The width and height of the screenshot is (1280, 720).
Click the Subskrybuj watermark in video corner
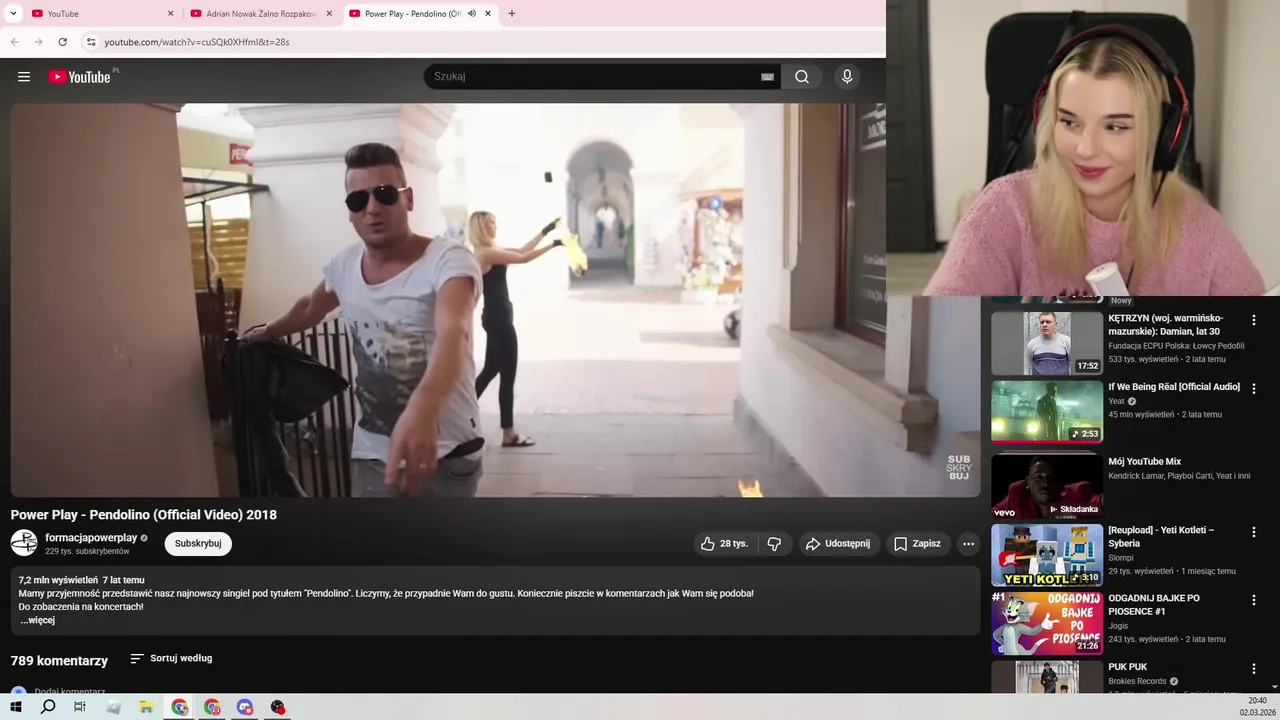click(x=959, y=468)
